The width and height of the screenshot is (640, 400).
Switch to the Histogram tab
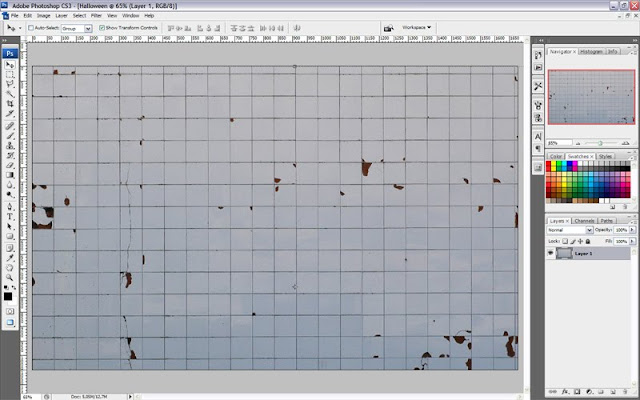pos(591,51)
